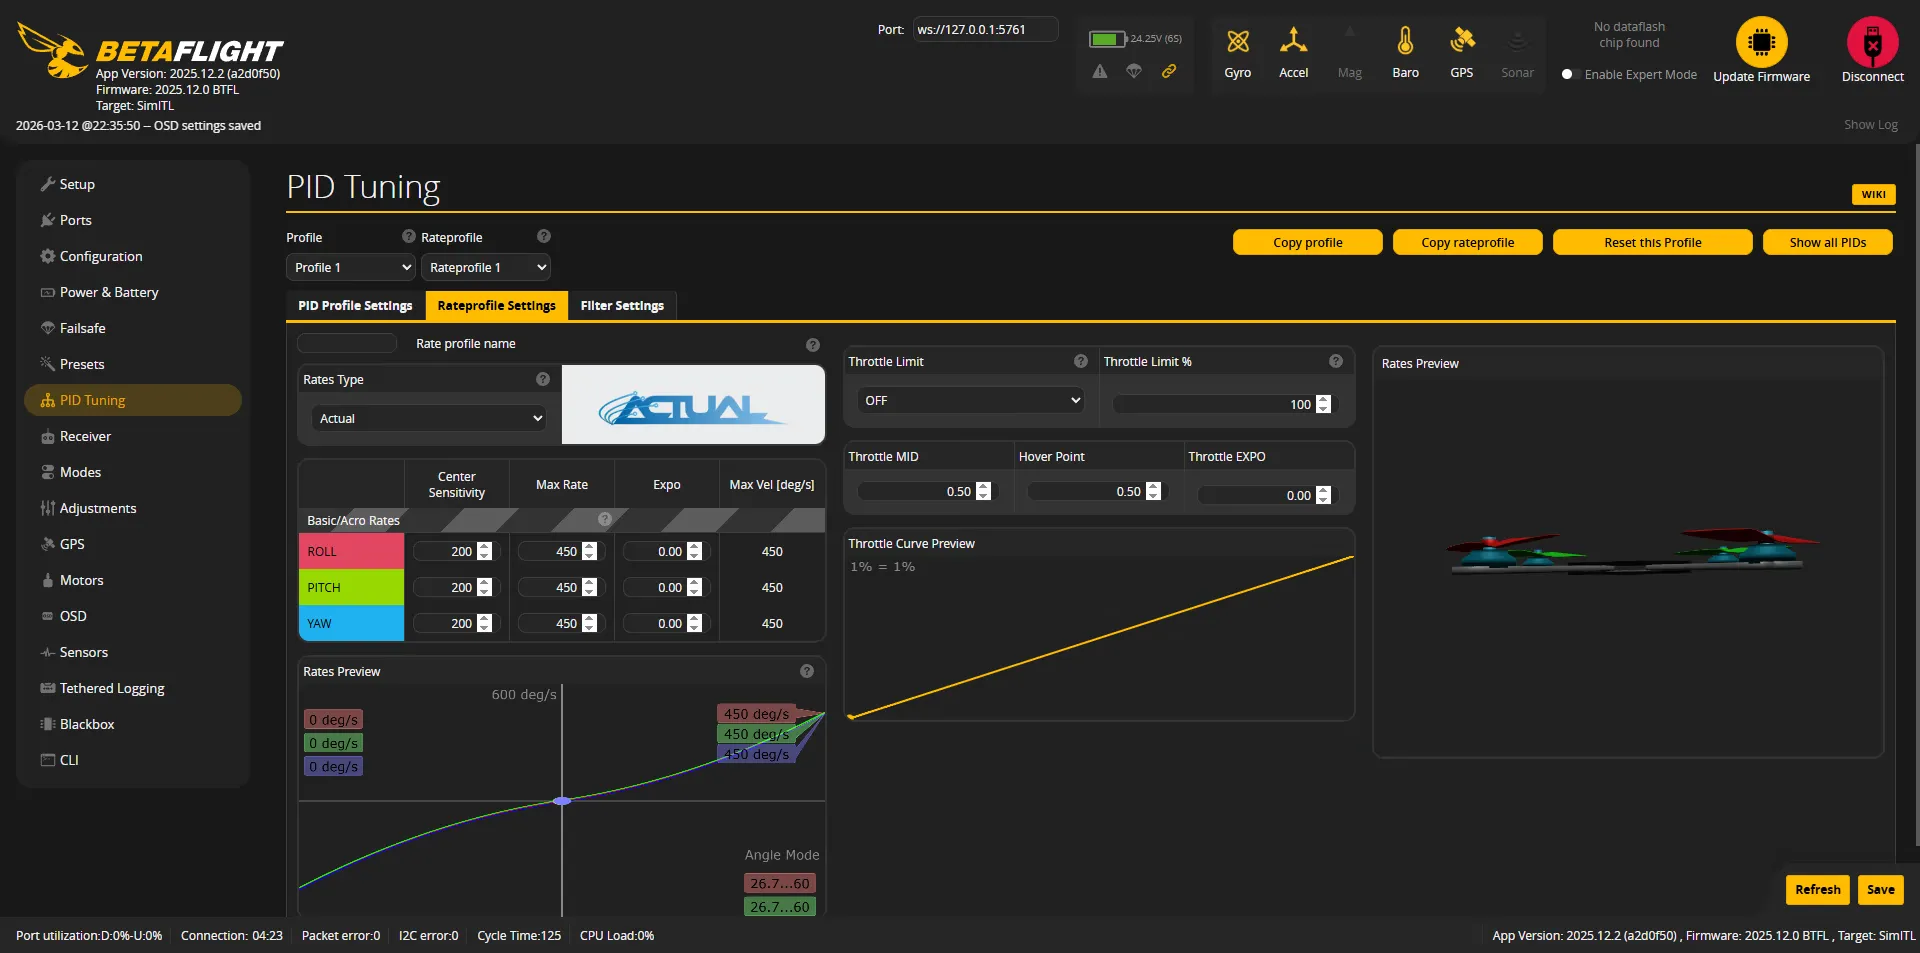Open the Profile 1 dropdown
The width and height of the screenshot is (1920, 953).
(x=350, y=267)
